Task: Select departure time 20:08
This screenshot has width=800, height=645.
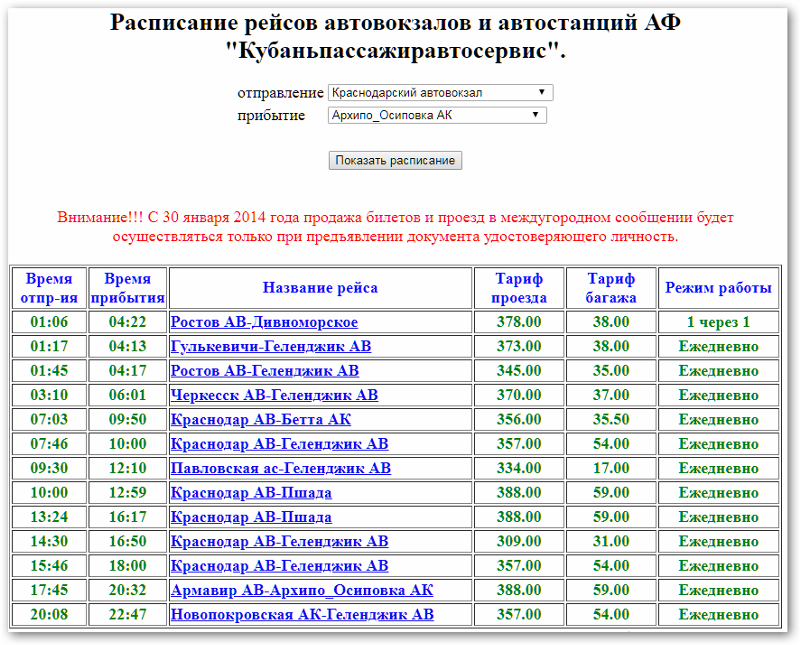Action: click(x=49, y=614)
